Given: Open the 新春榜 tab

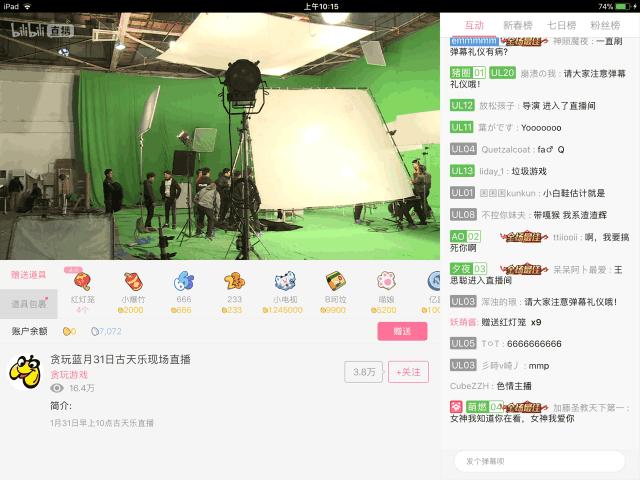Looking at the screenshot, I should 518,25.
